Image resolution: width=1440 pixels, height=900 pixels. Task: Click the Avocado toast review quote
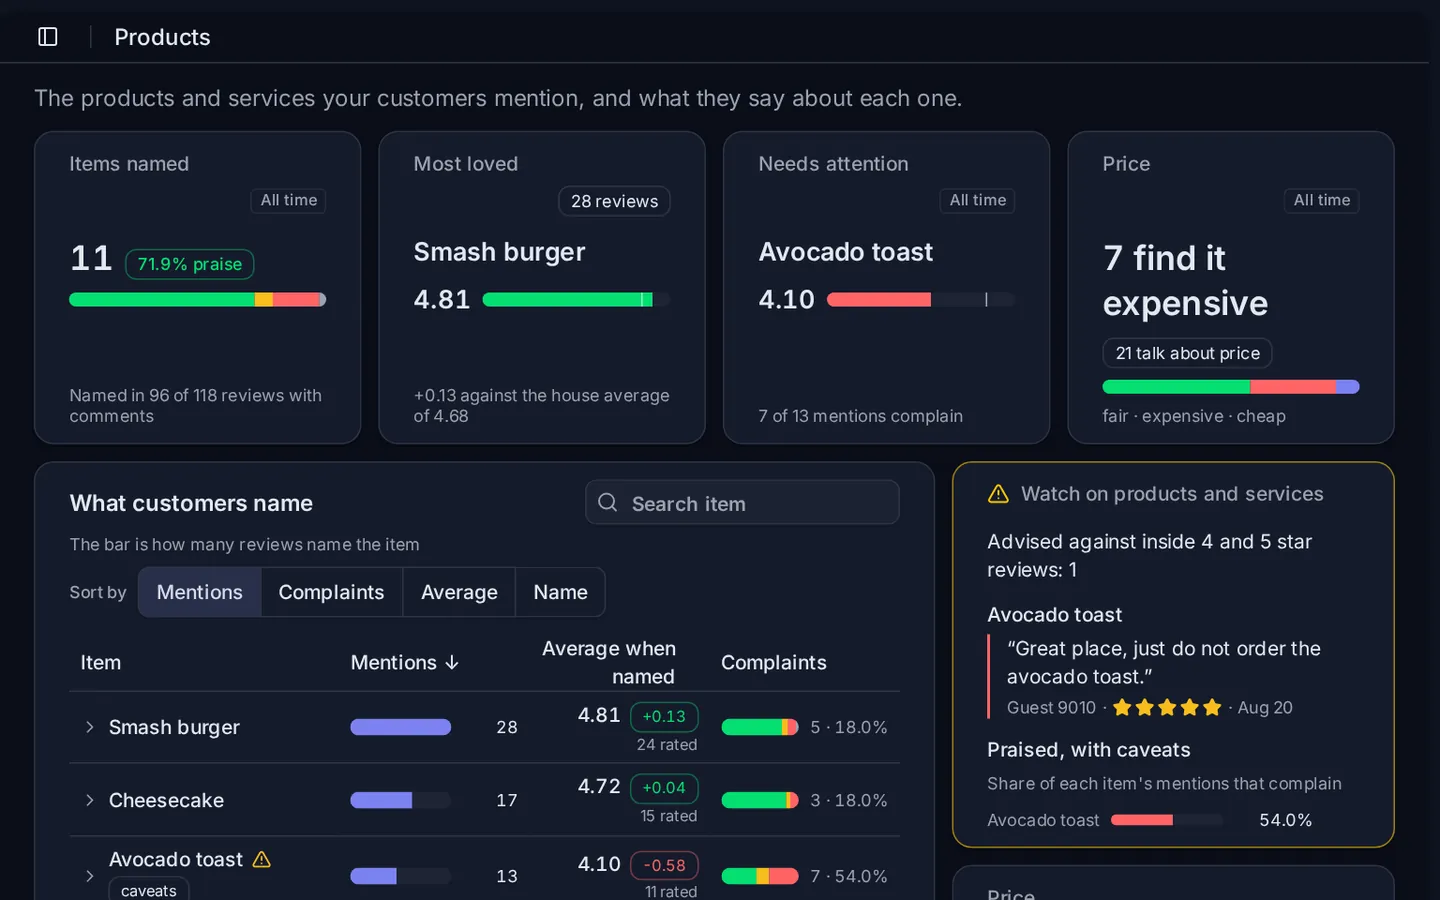click(1164, 663)
